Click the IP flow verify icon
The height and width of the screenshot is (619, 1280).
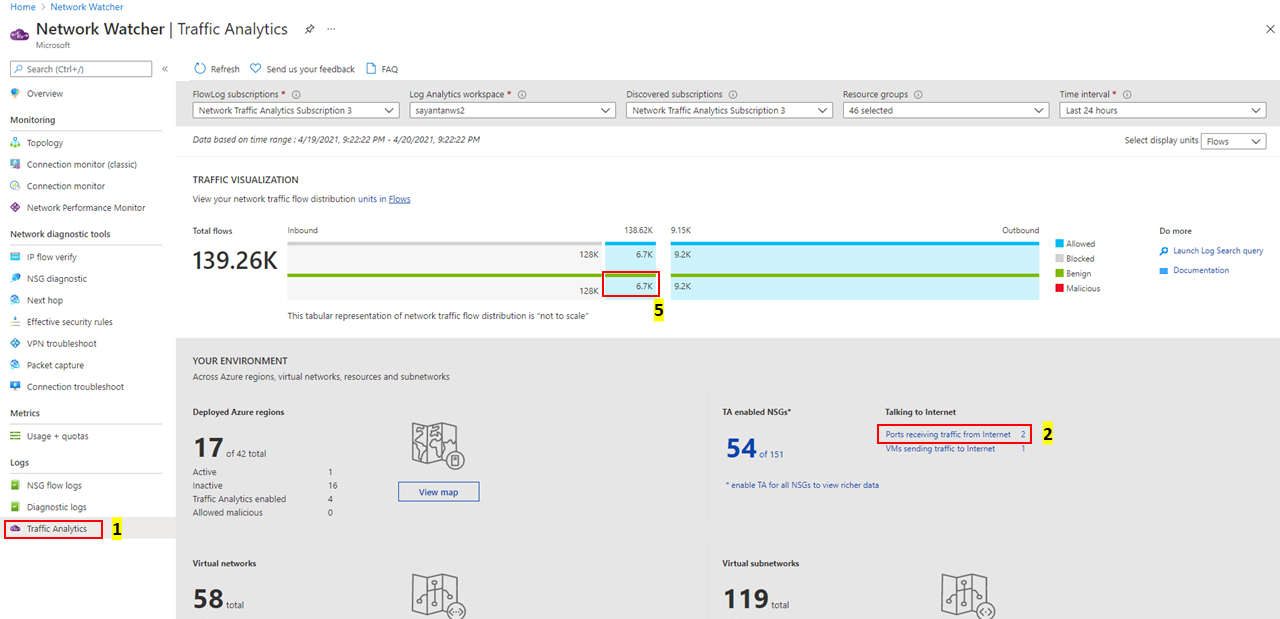(15, 257)
